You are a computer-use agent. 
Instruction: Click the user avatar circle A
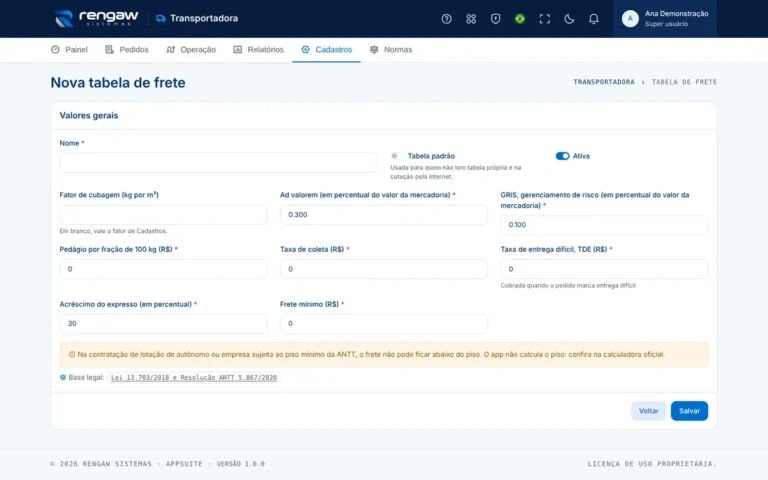(630, 19)
